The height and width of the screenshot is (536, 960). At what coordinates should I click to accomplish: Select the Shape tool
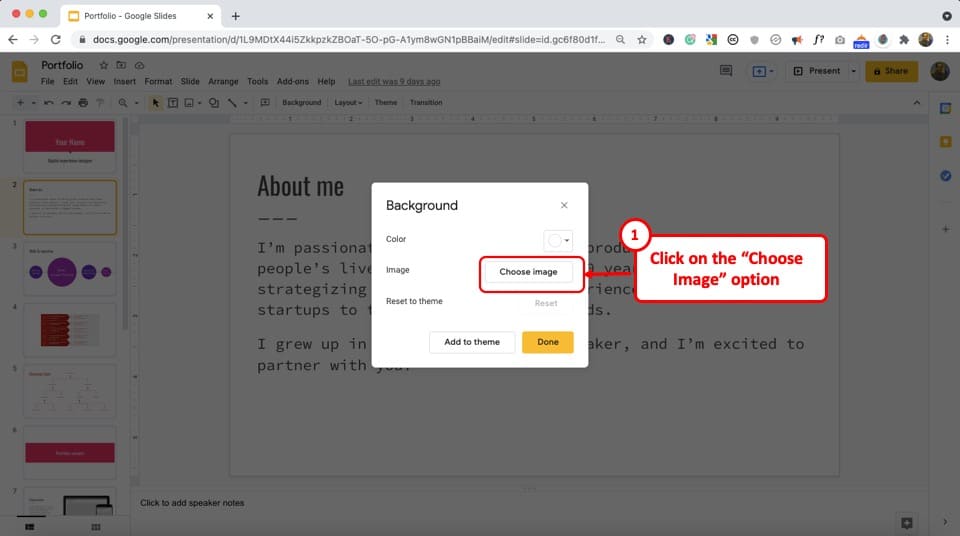214,103
